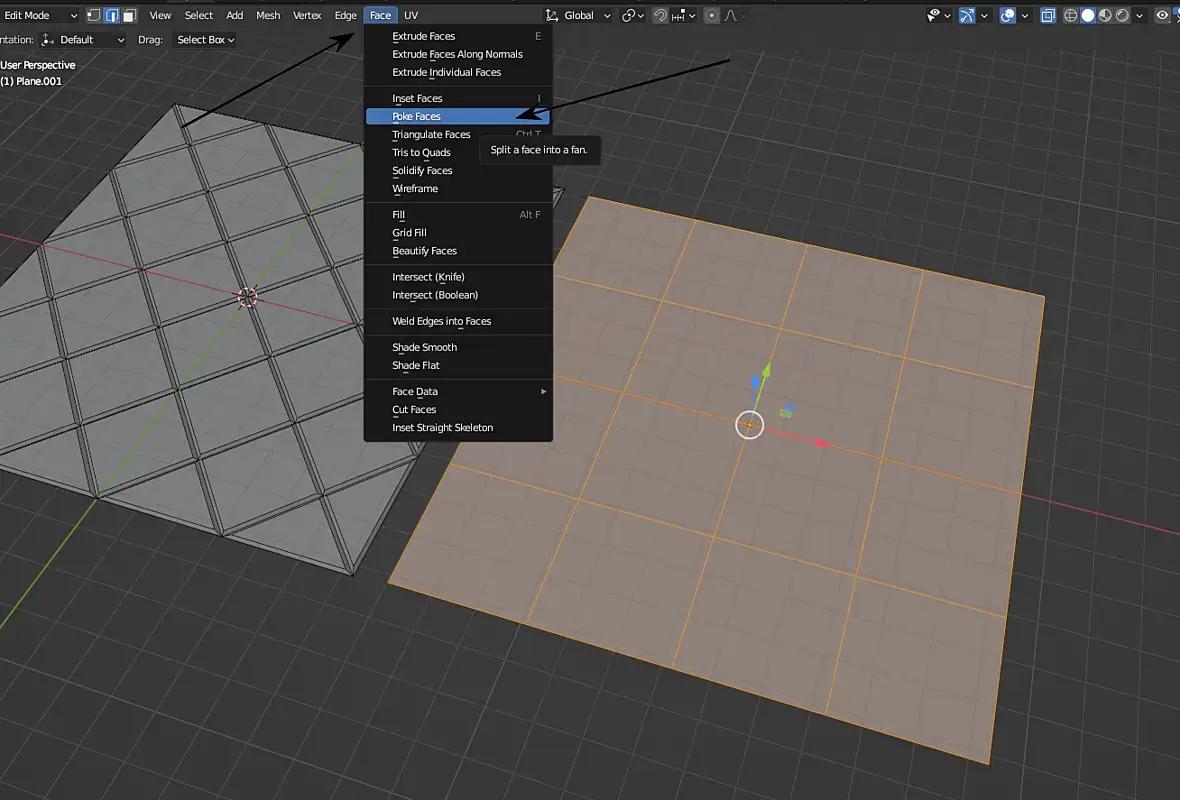Viewport: 1180px width, 800px height.
Task: Select face select mode icon
Action: 129,15
